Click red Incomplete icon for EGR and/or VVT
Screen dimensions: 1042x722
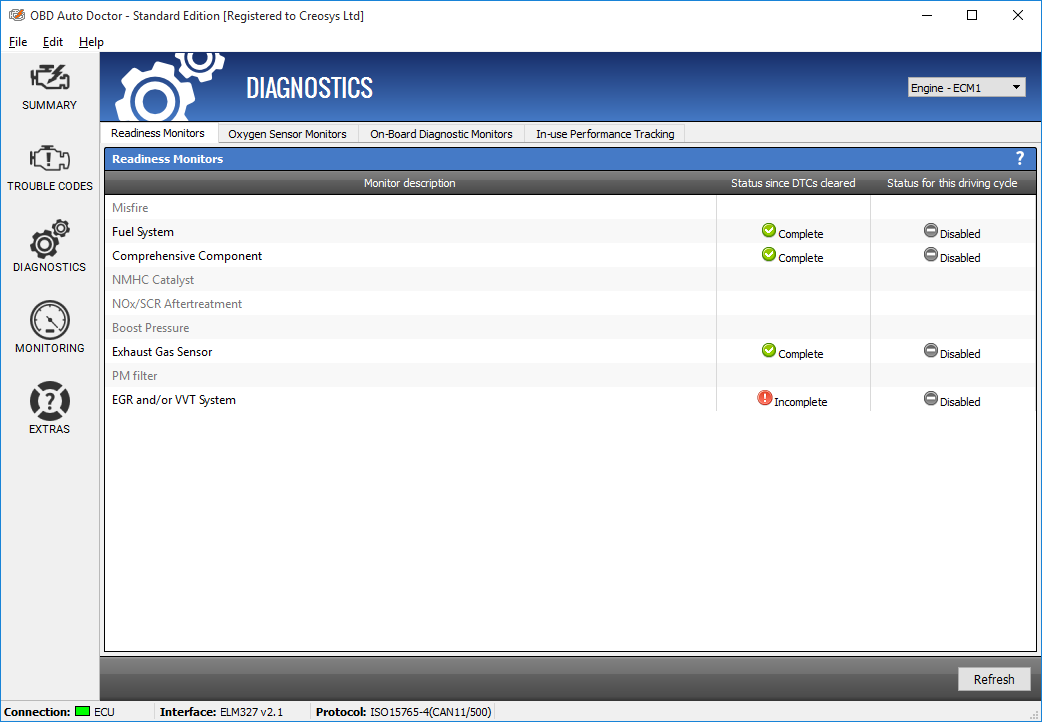[x=765, y=398]
